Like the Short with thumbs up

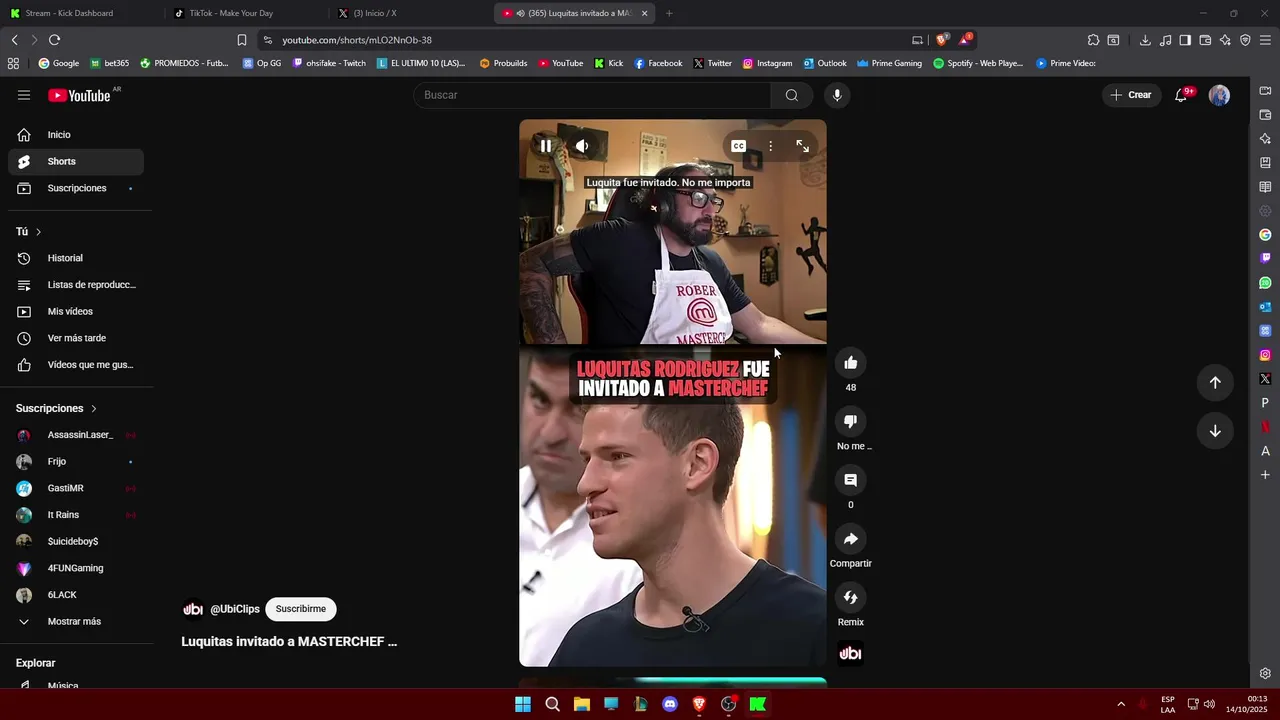tap(851, 363)
